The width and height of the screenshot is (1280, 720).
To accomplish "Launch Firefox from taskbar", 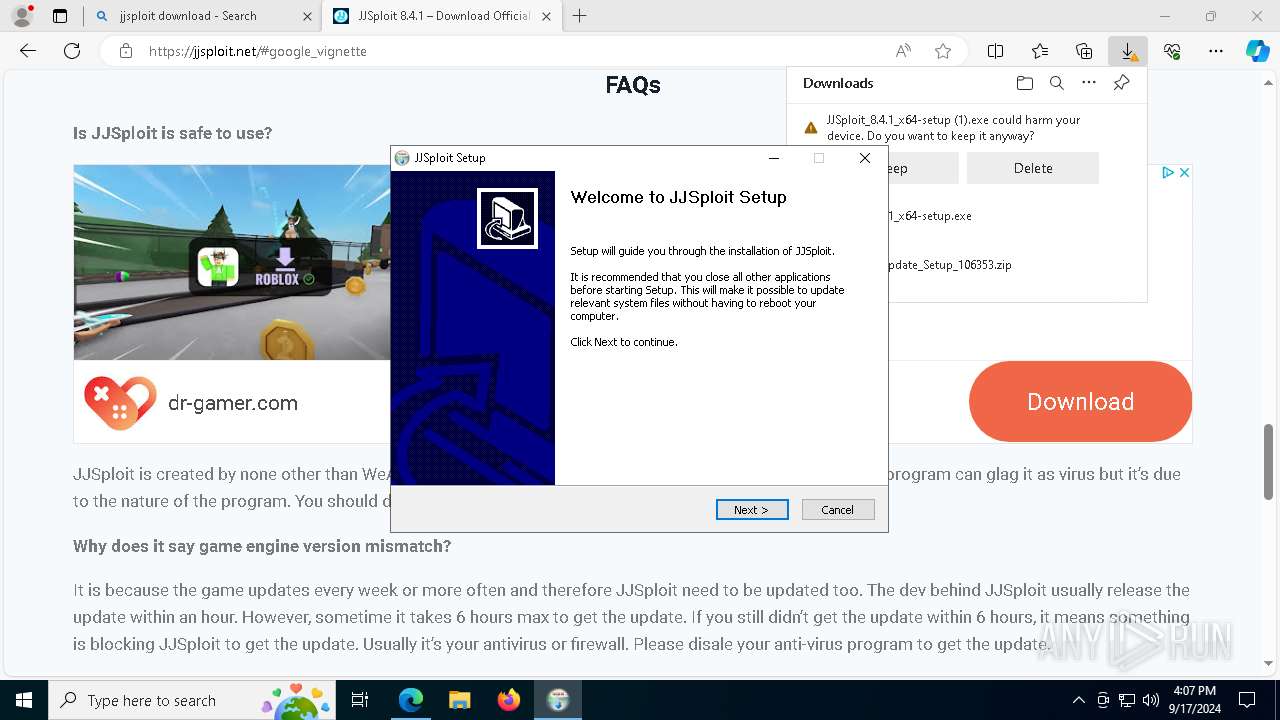I will click(508, 700).
